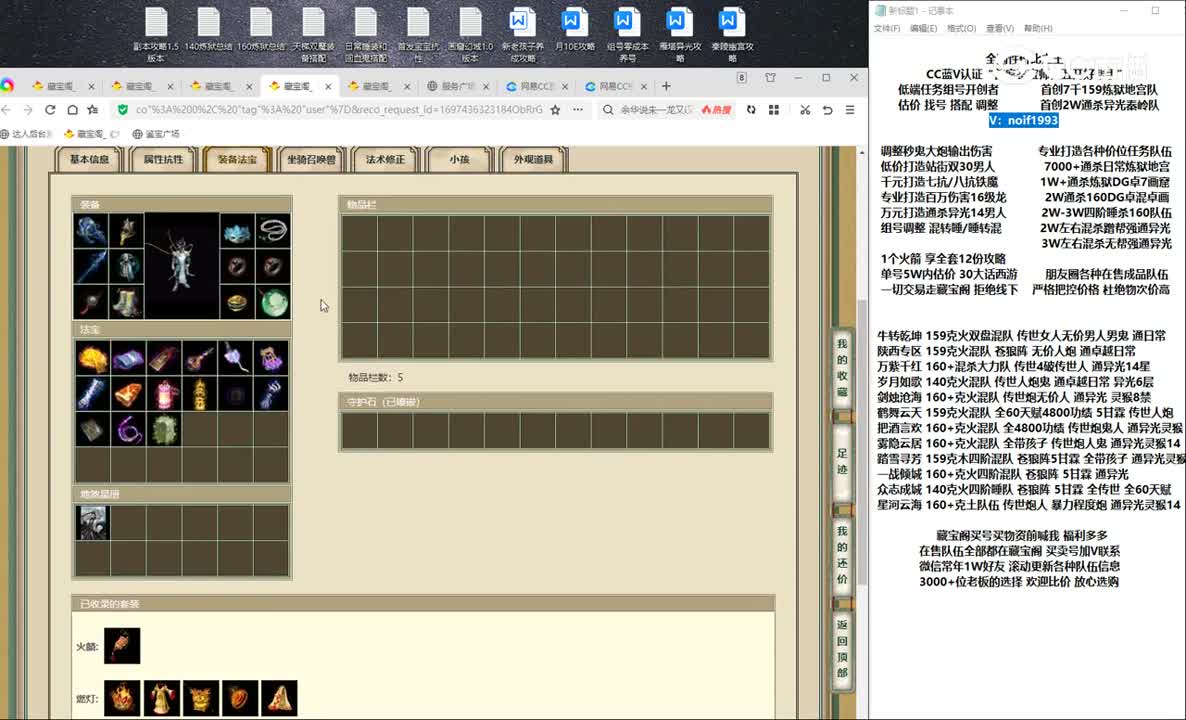
Task: Select the 副本攻略1.5版本 desktop file
Action: click(x=156, y=36)
